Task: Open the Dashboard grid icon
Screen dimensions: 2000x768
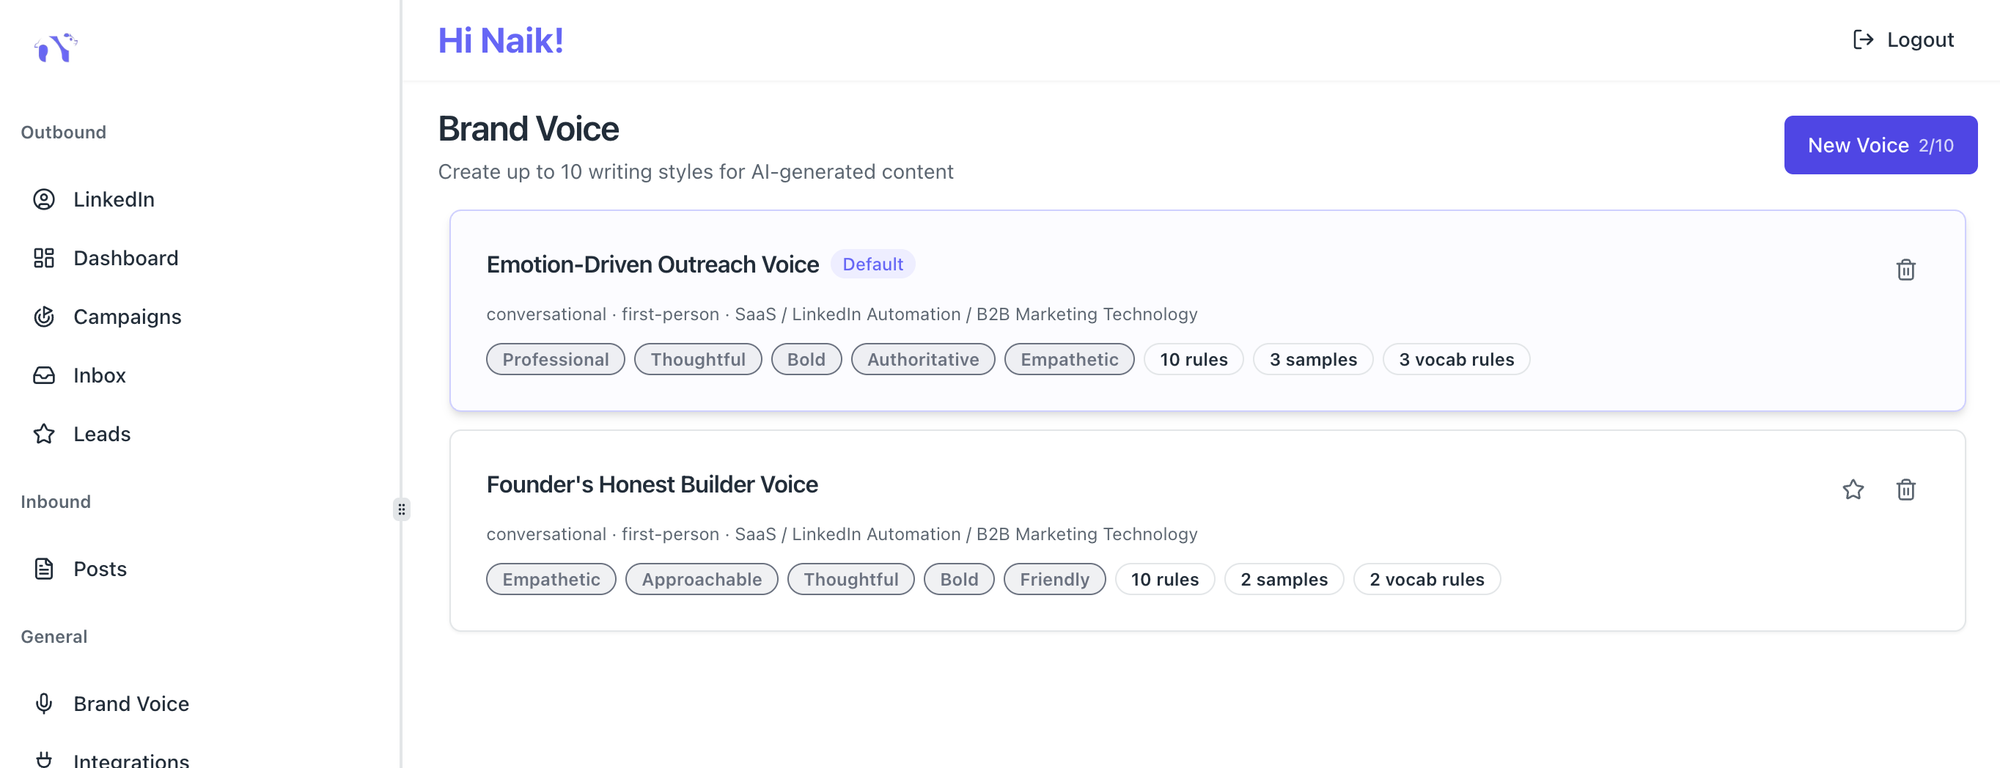Action: 44,258
